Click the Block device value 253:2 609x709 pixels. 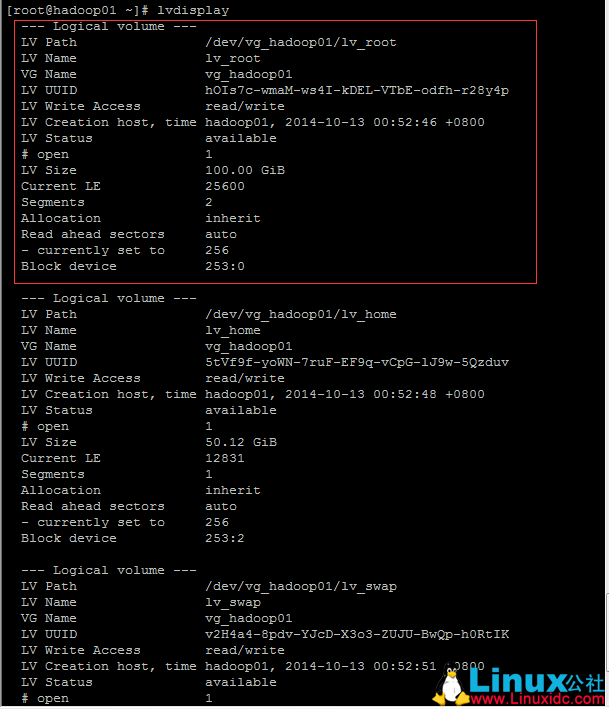pyautogui.click(x=225, y=538)
